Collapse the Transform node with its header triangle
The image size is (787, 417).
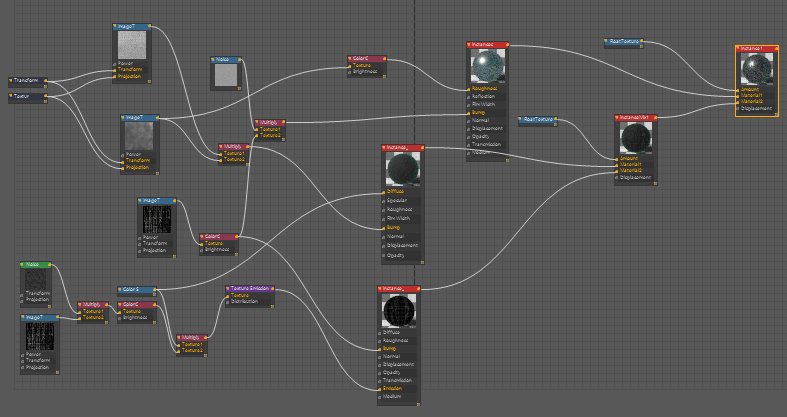pos(11,80)
